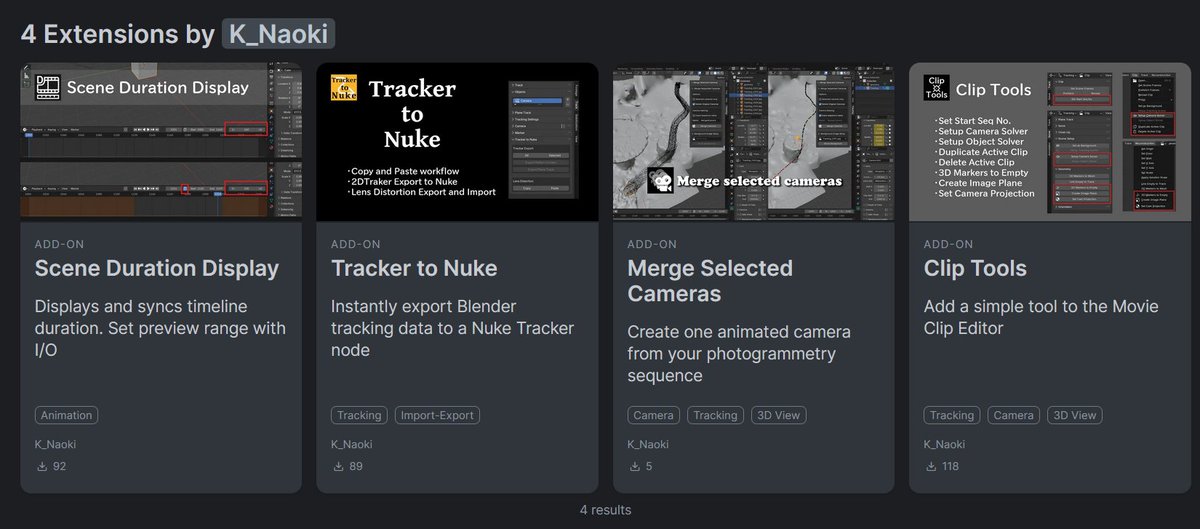Click ADD-ON label on Merge Selected Cameras card

651,244
